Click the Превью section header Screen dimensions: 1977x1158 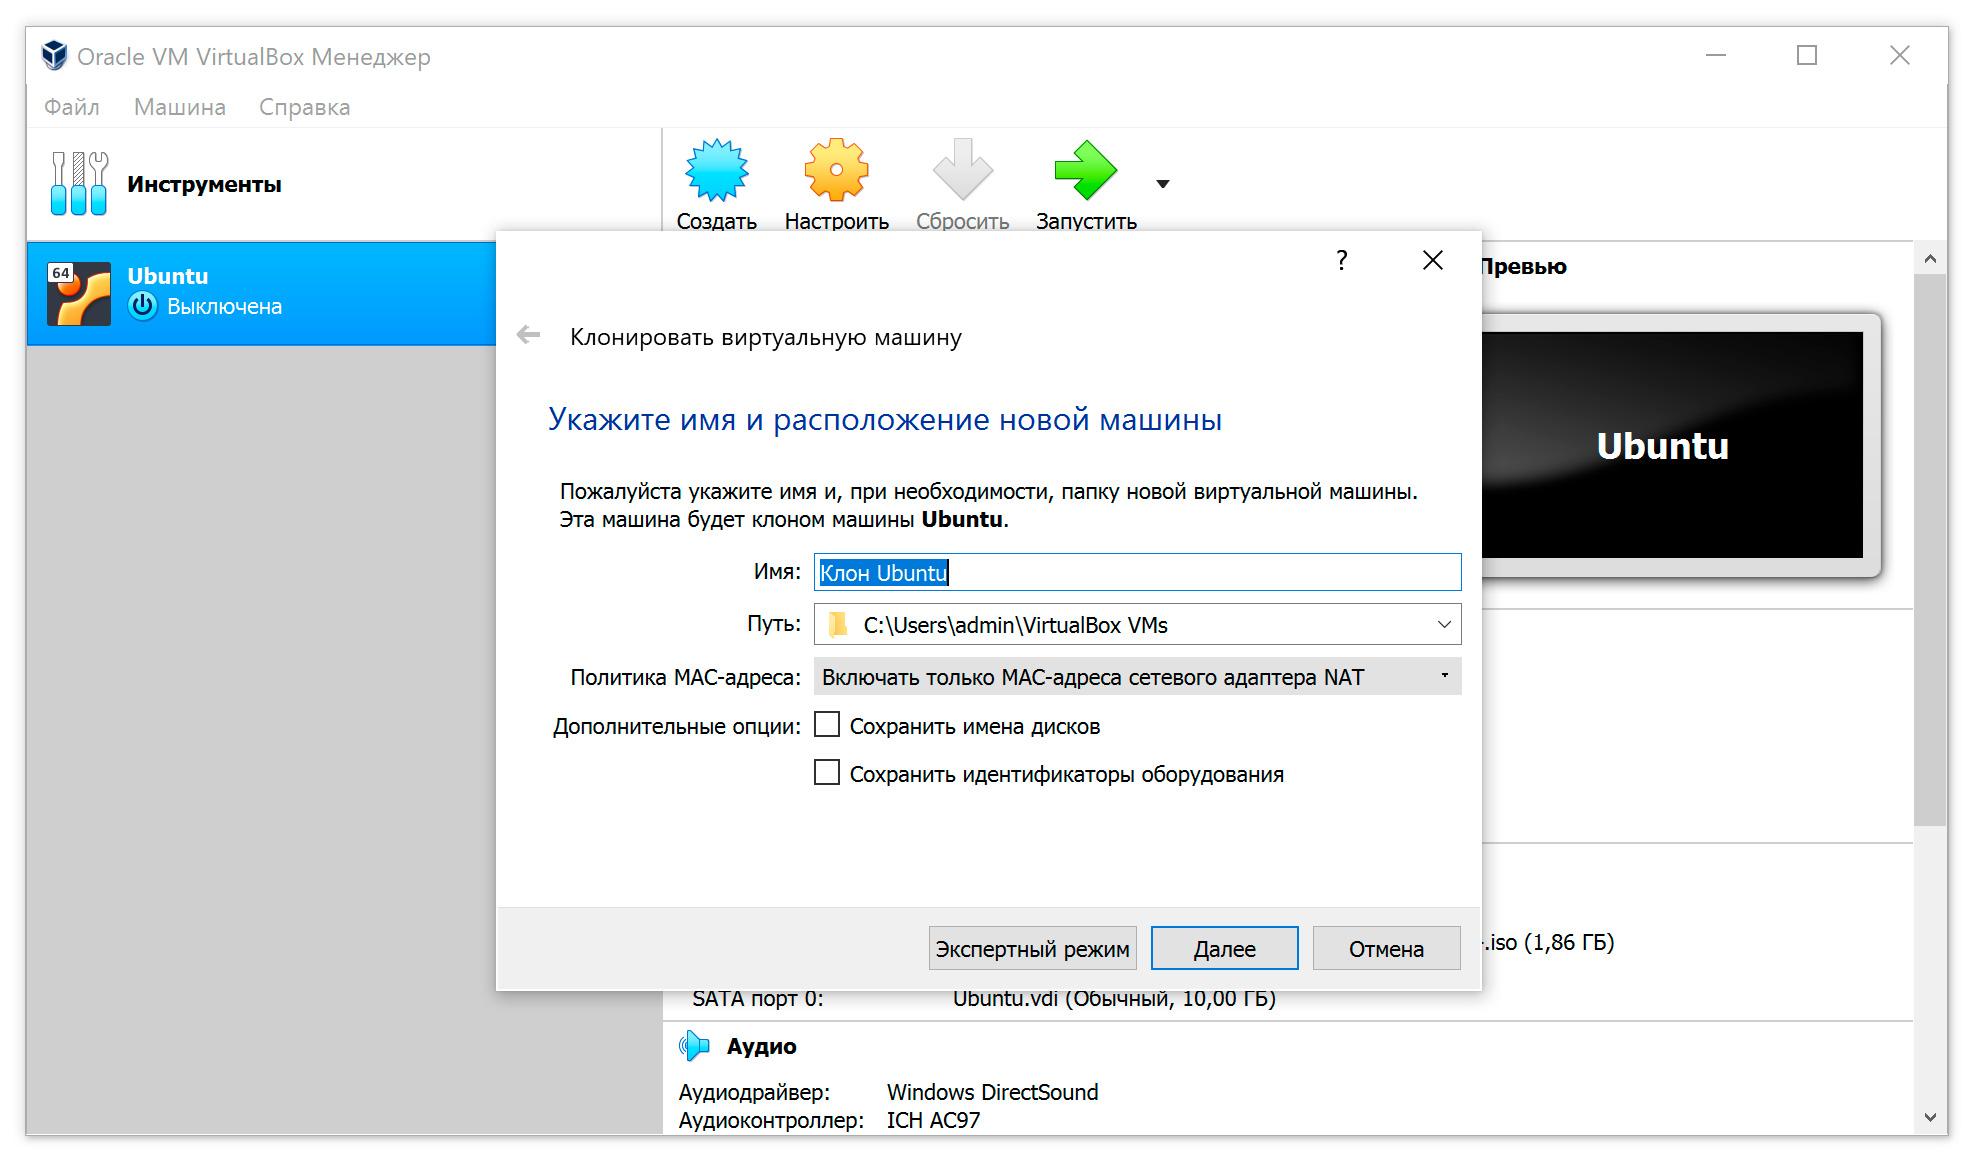click(x=1524, y=266)
